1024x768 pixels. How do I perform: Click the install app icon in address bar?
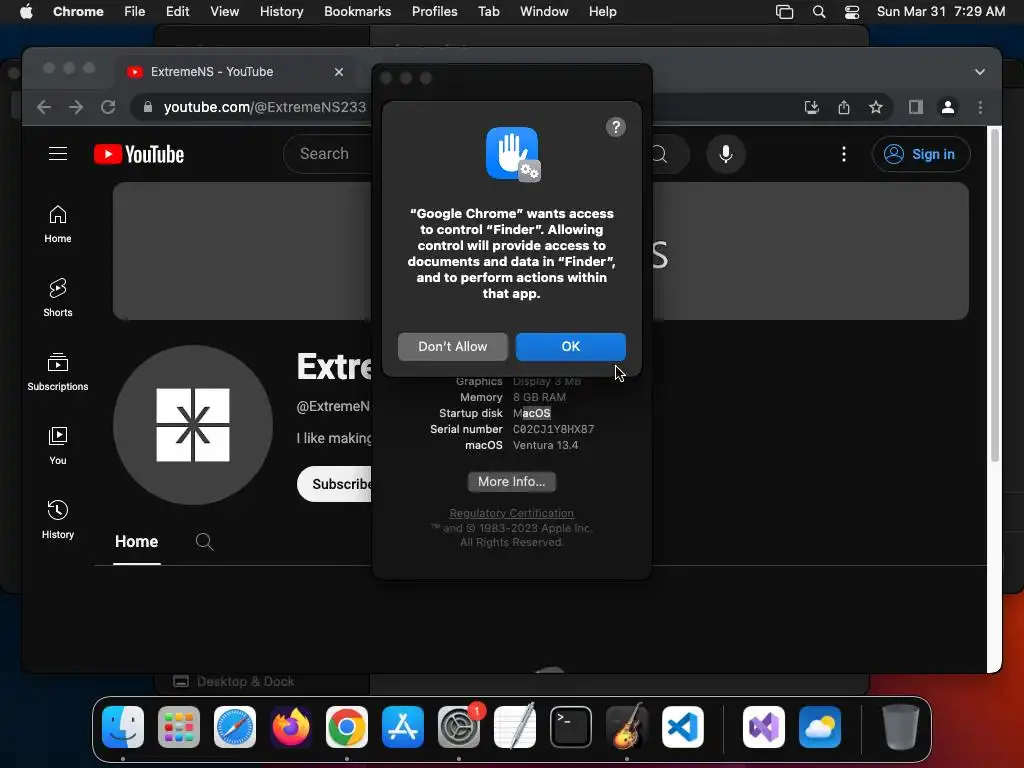pyautogui.click(x=812, y=107)
